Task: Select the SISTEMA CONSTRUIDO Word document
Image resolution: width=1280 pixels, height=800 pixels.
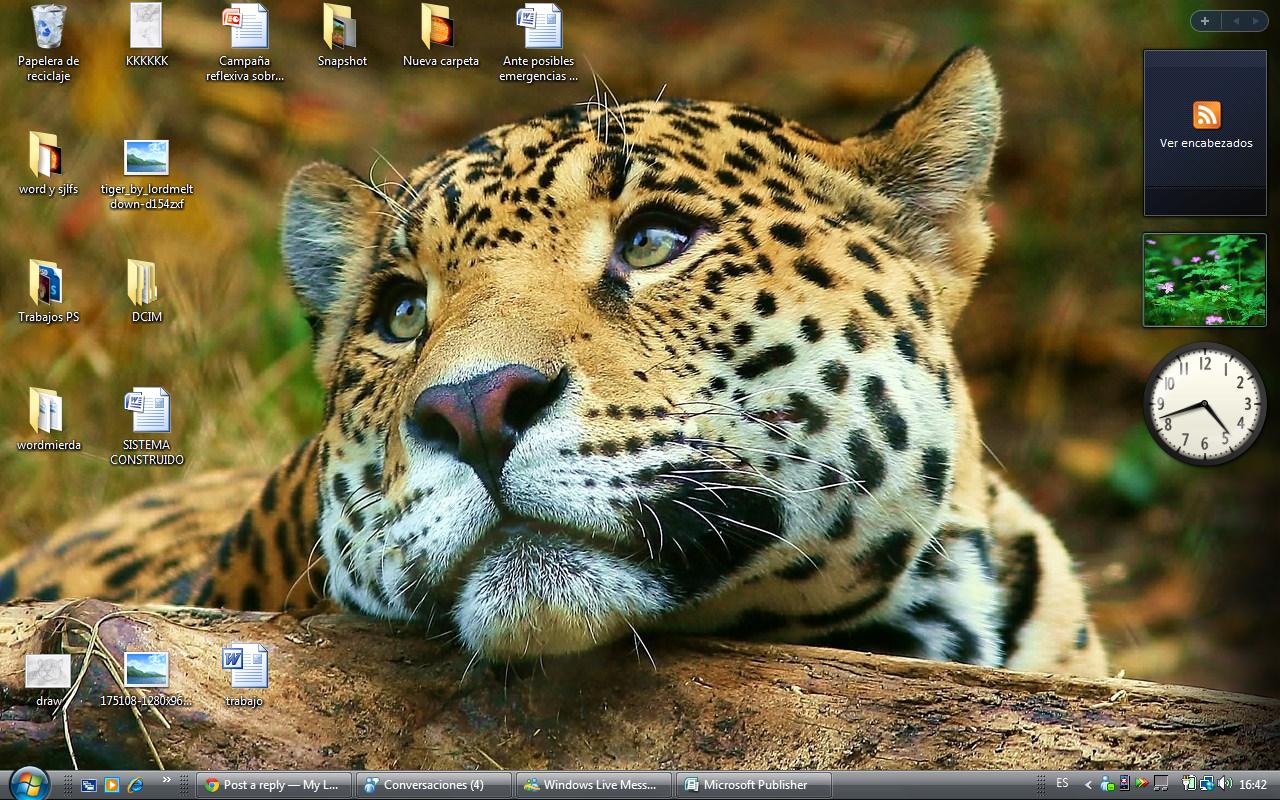Action: click(147, 411)
